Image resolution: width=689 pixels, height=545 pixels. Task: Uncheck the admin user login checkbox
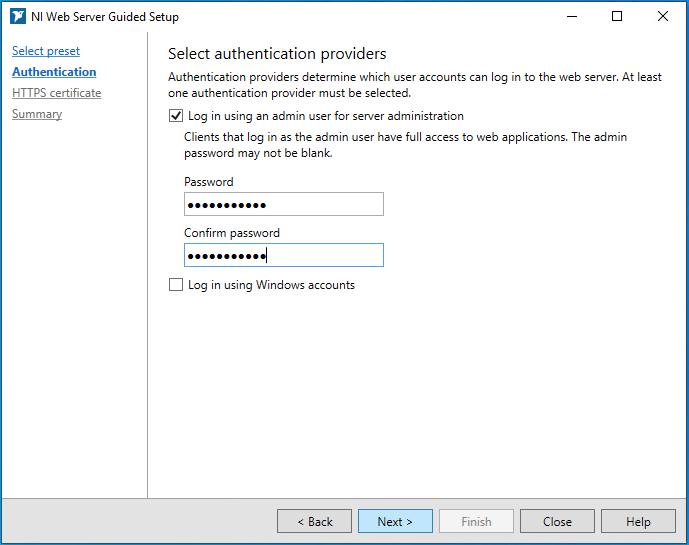(x=177, y=116)
